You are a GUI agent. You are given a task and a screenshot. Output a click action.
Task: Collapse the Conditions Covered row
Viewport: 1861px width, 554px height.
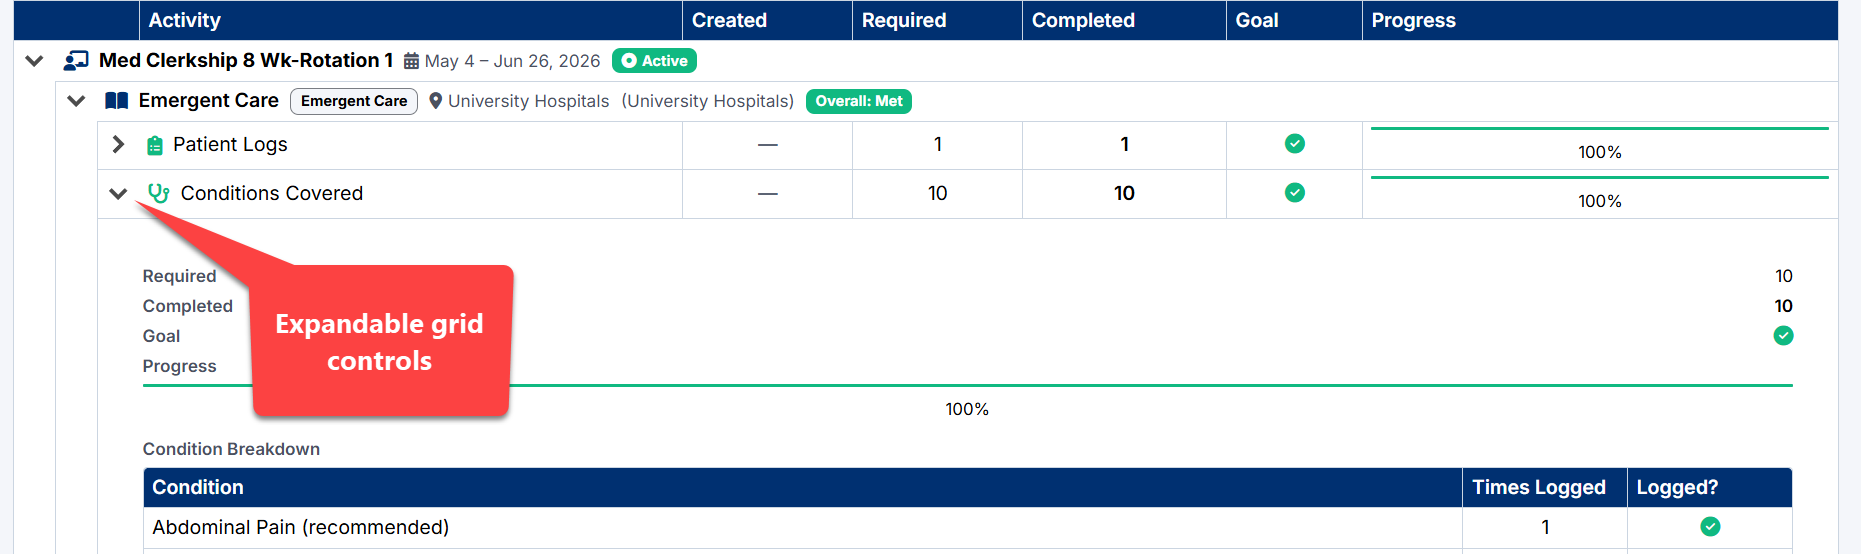118,193
